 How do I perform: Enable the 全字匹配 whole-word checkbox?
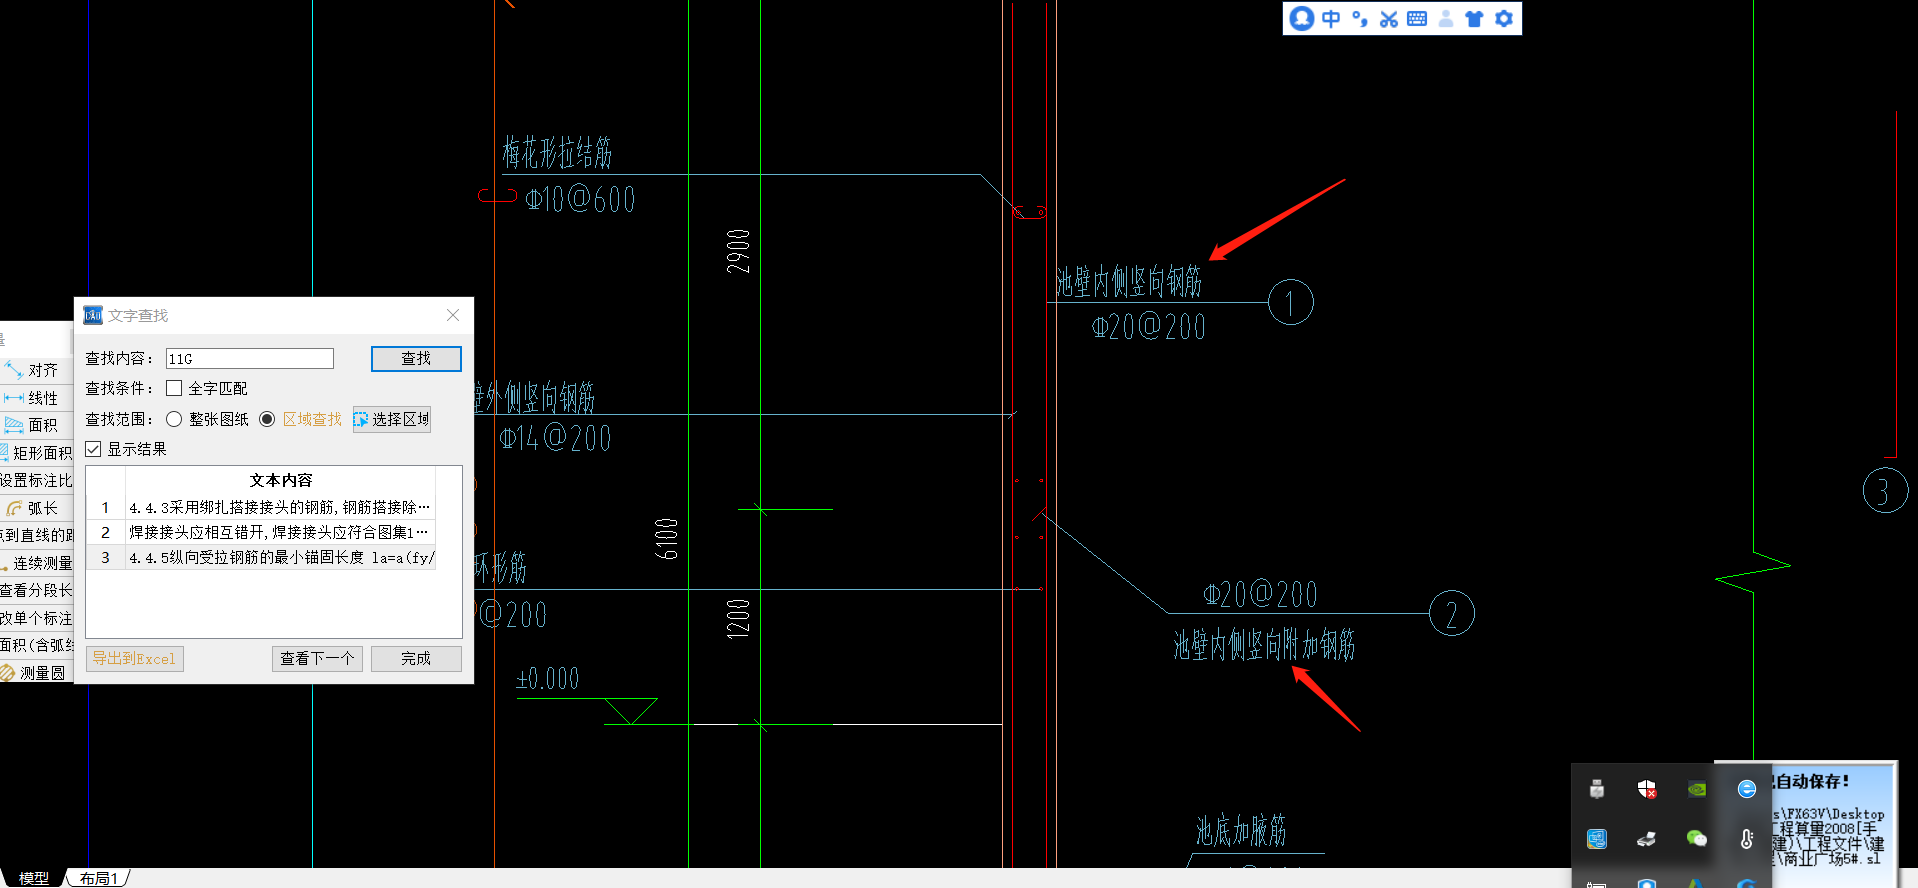pyautogui.click(x=174, y=388)
